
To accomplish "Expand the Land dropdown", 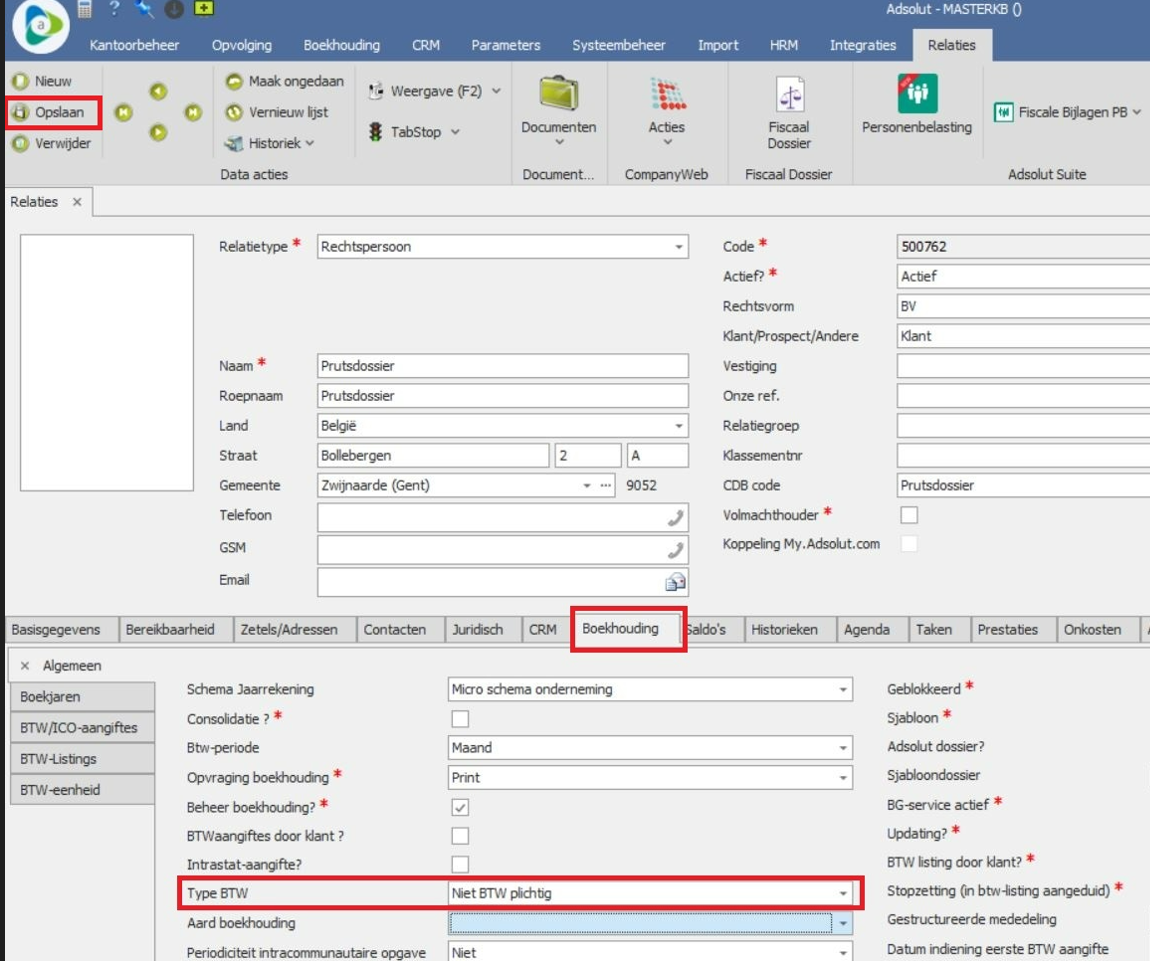I will click(x=678, y=426).
